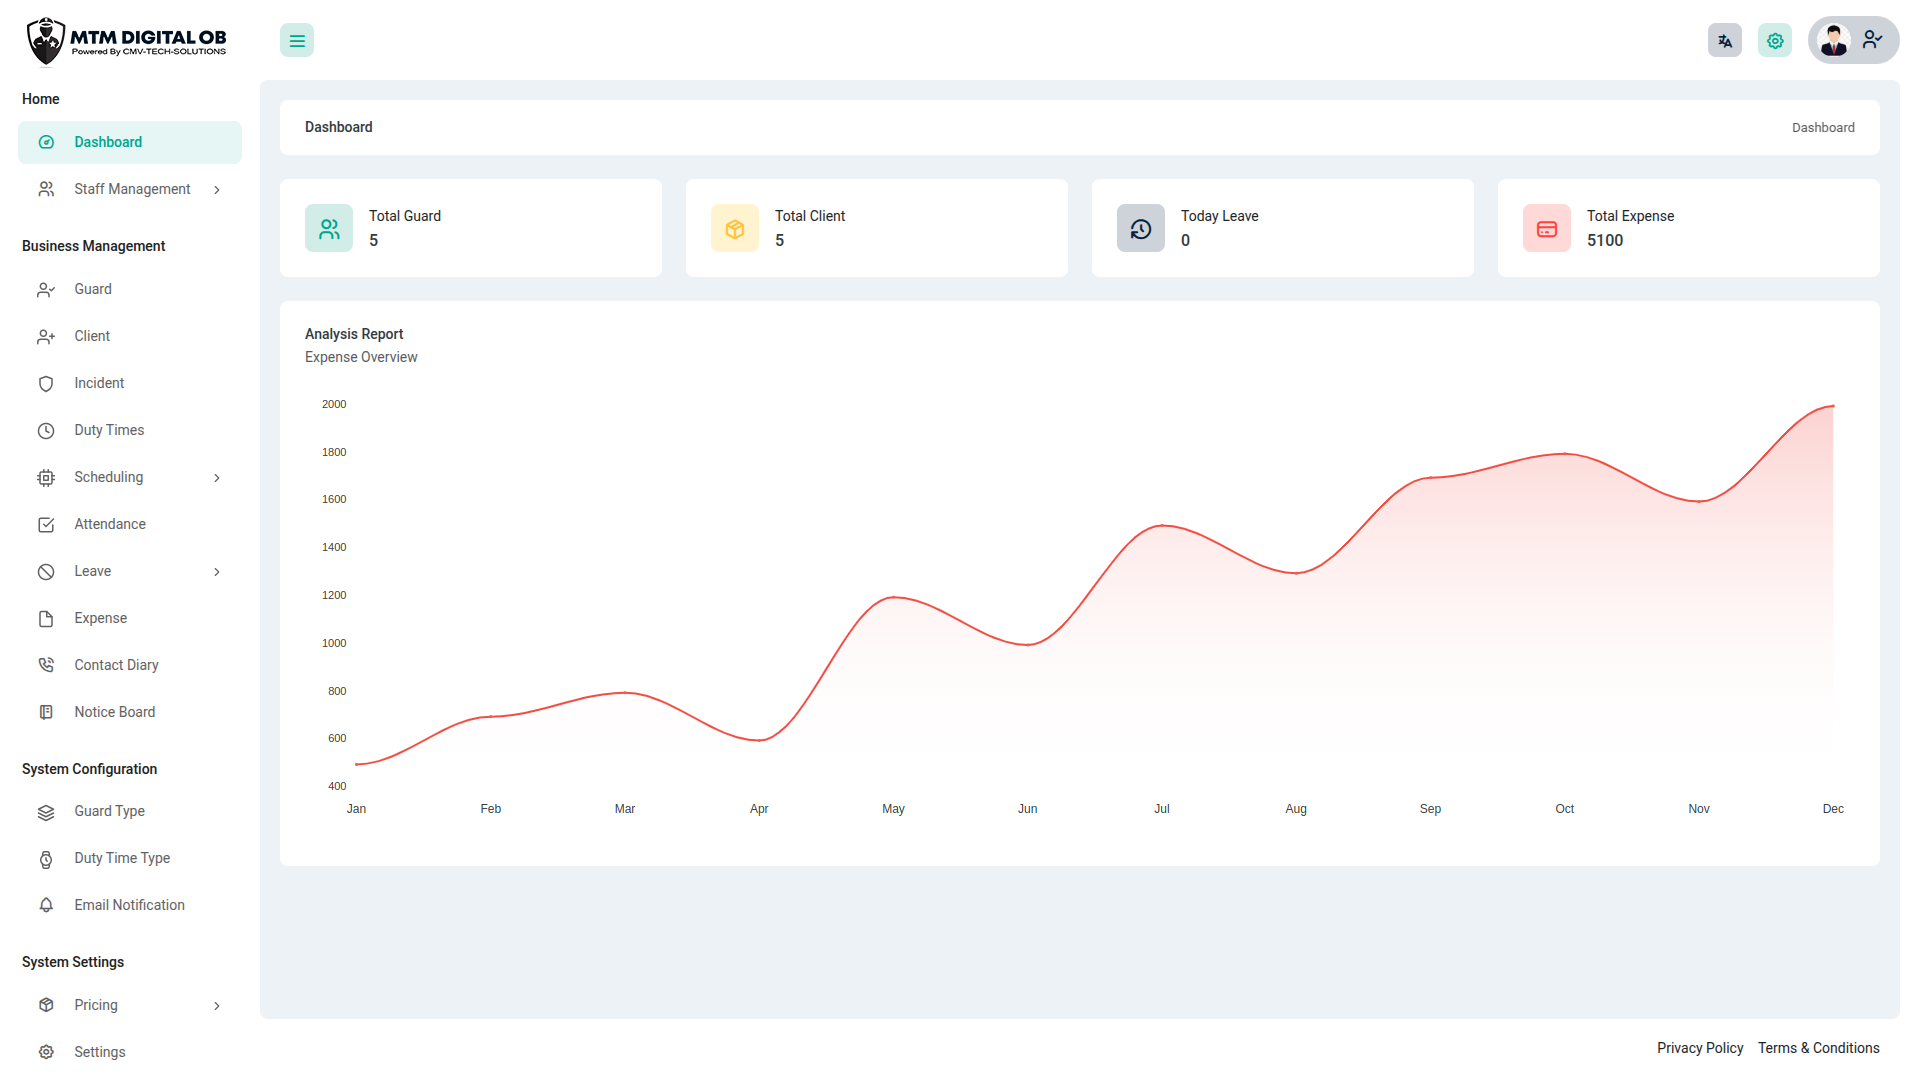Click the Contact Diary phone icon
Image resolution: width=1920 pixels, height=1080 pixels.
(46, 666)
